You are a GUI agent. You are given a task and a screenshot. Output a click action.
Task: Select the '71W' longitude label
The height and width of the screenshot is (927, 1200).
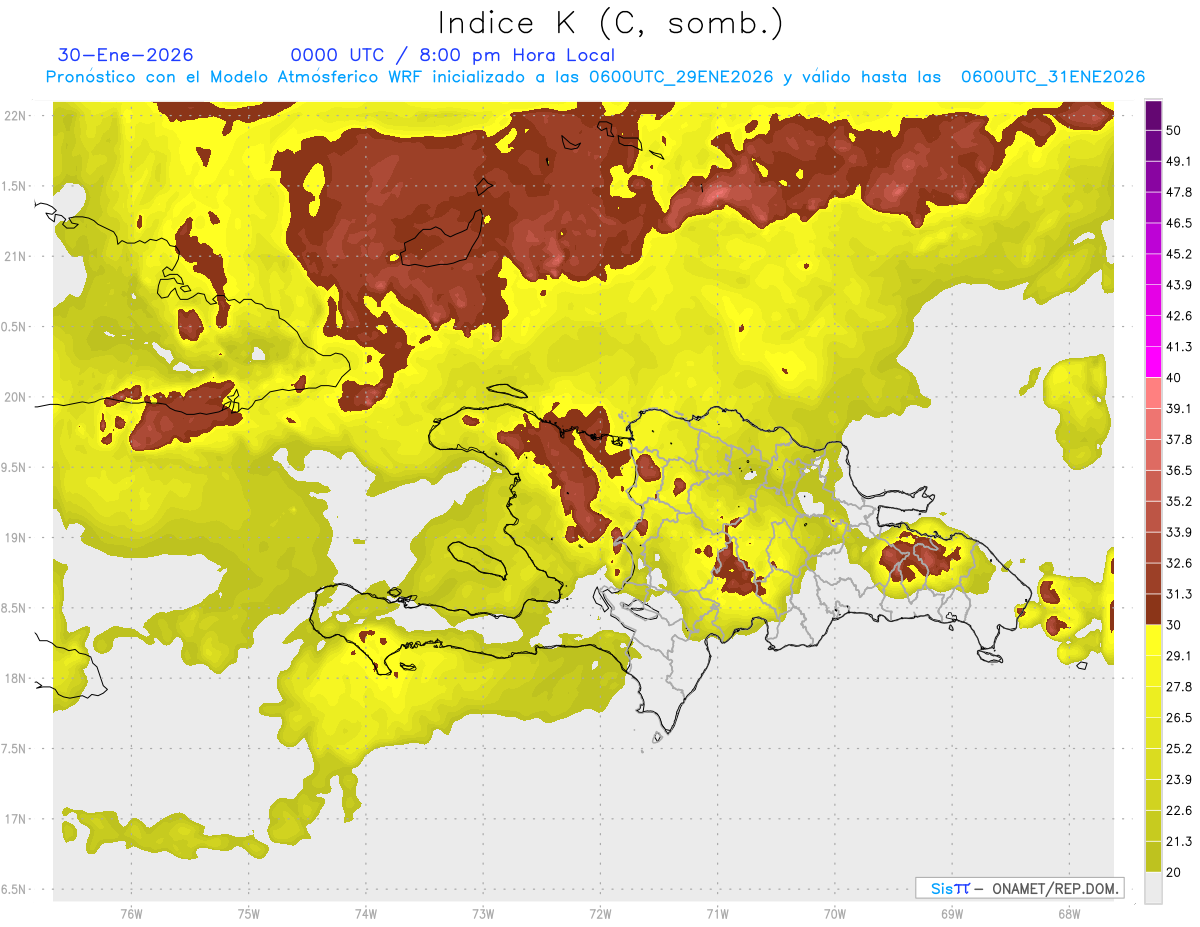[x=717, y=914]
